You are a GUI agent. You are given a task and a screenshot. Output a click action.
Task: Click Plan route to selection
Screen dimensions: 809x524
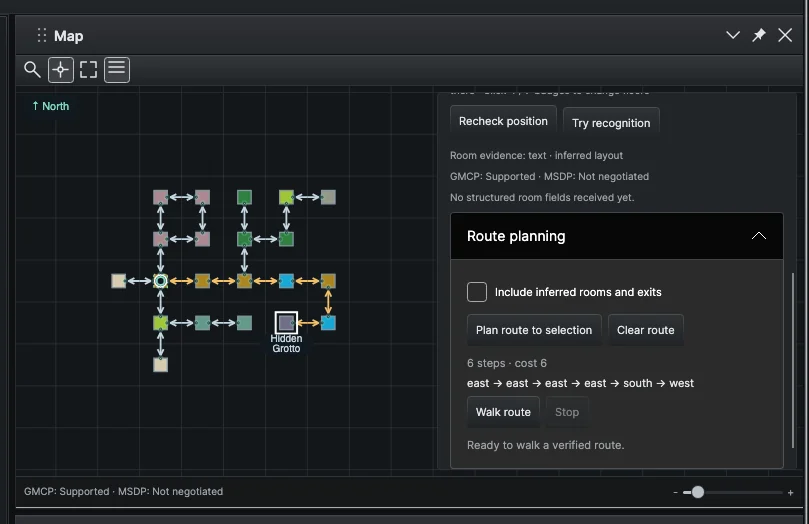pos(534,330)
